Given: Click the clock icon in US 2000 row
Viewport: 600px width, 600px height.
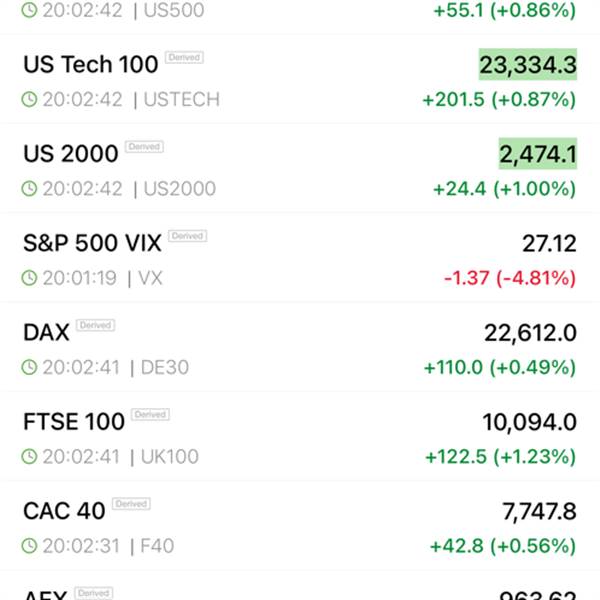Looking at the screenshot, I should click(x=30, y=189).
